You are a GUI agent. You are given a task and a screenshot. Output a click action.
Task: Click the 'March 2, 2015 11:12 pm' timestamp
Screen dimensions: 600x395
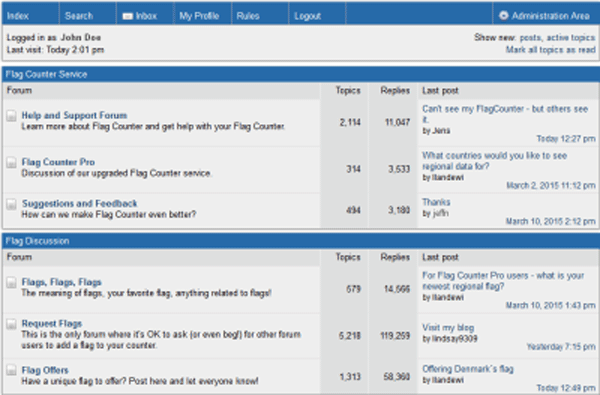pos(551,186)
